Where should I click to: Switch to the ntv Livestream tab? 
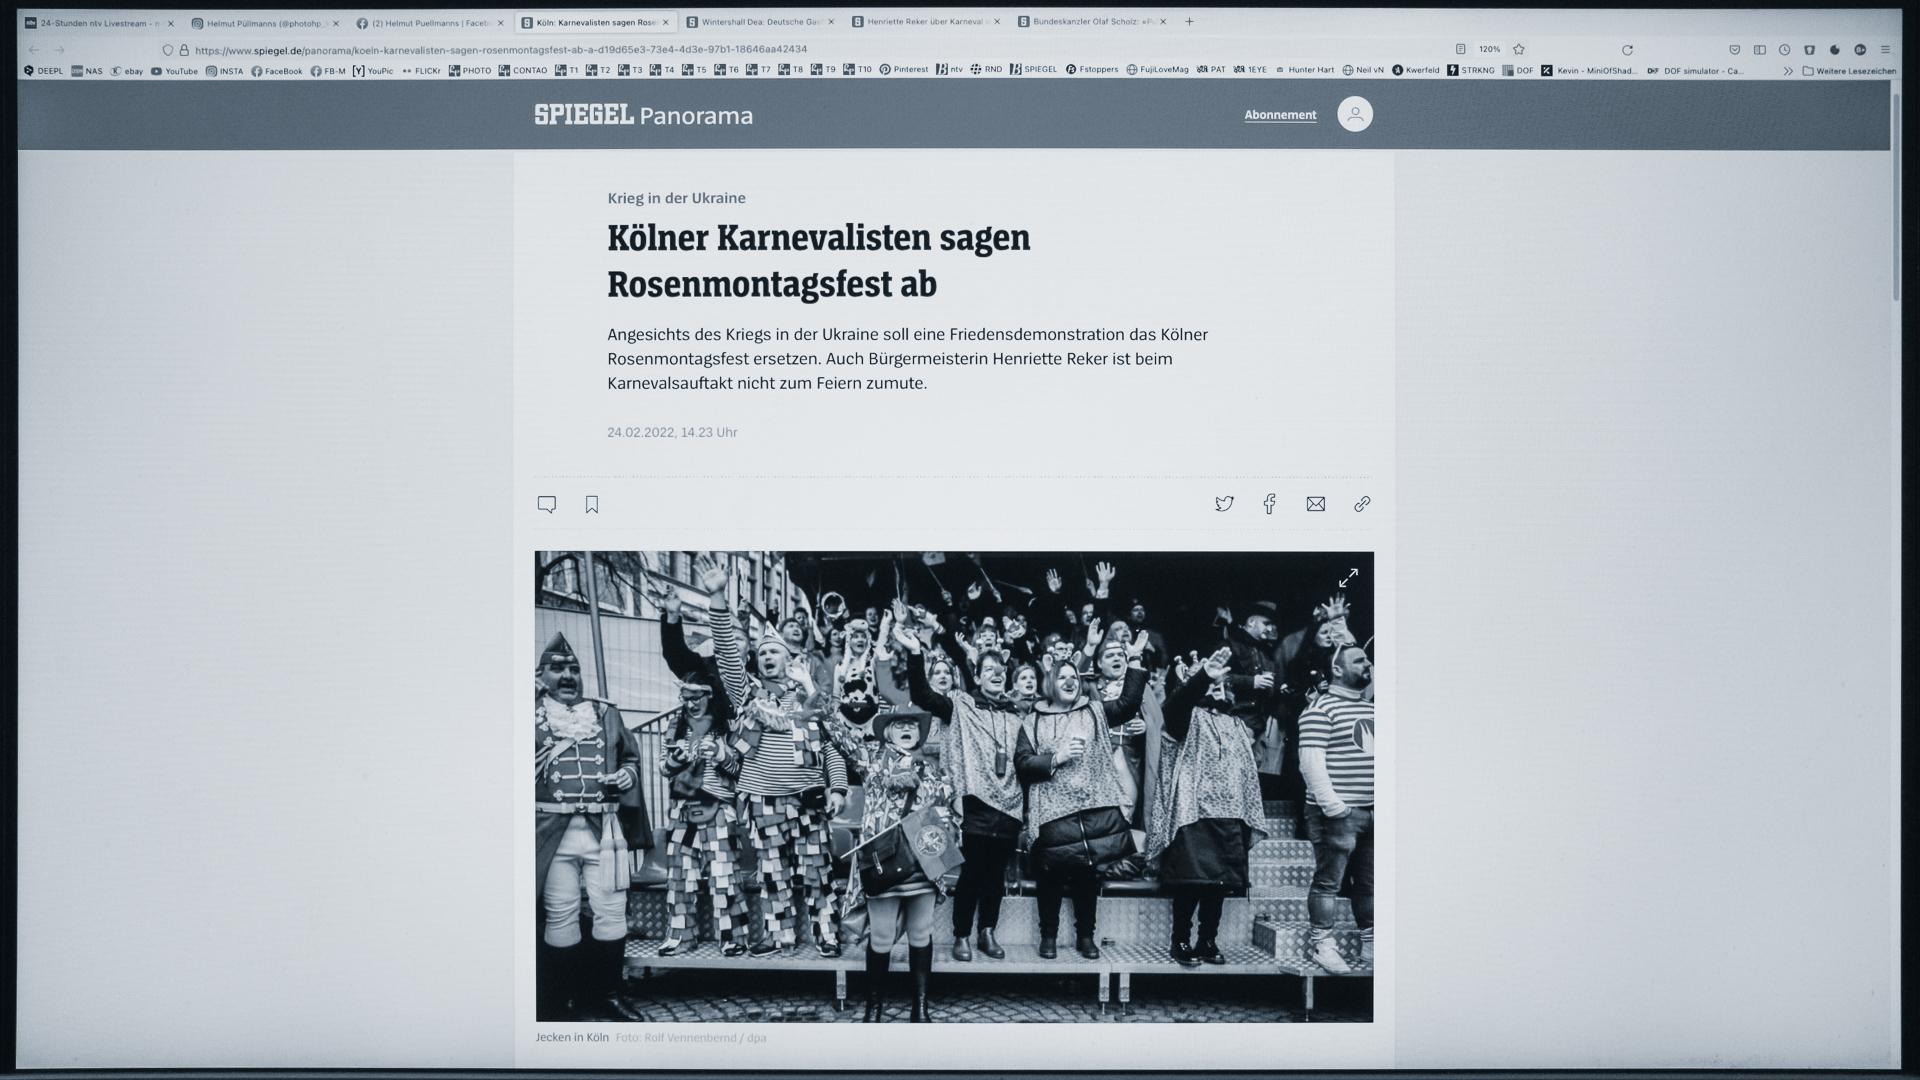tap(95, 22)
